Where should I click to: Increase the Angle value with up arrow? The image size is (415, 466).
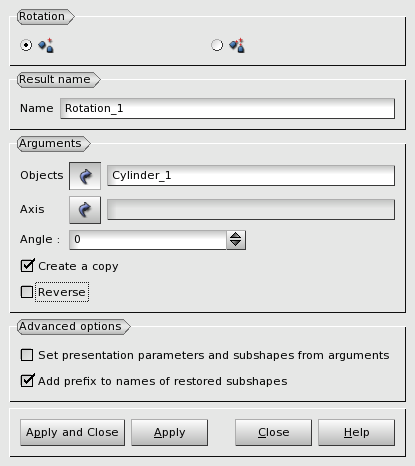pos(236,236)
